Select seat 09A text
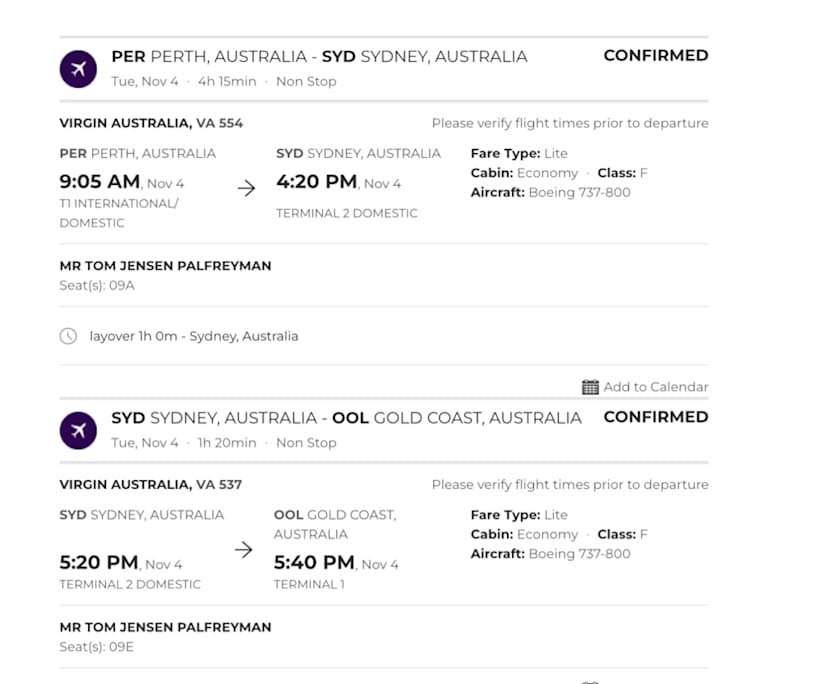828x684 pixels. 97,286
